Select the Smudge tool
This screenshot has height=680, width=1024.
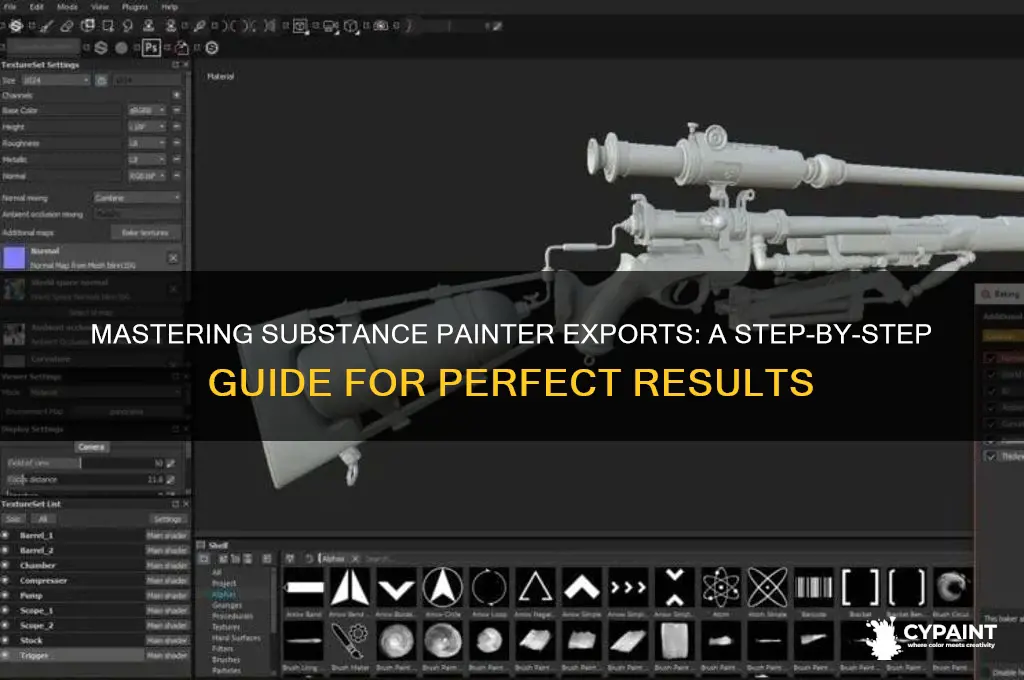coord(128,26)
